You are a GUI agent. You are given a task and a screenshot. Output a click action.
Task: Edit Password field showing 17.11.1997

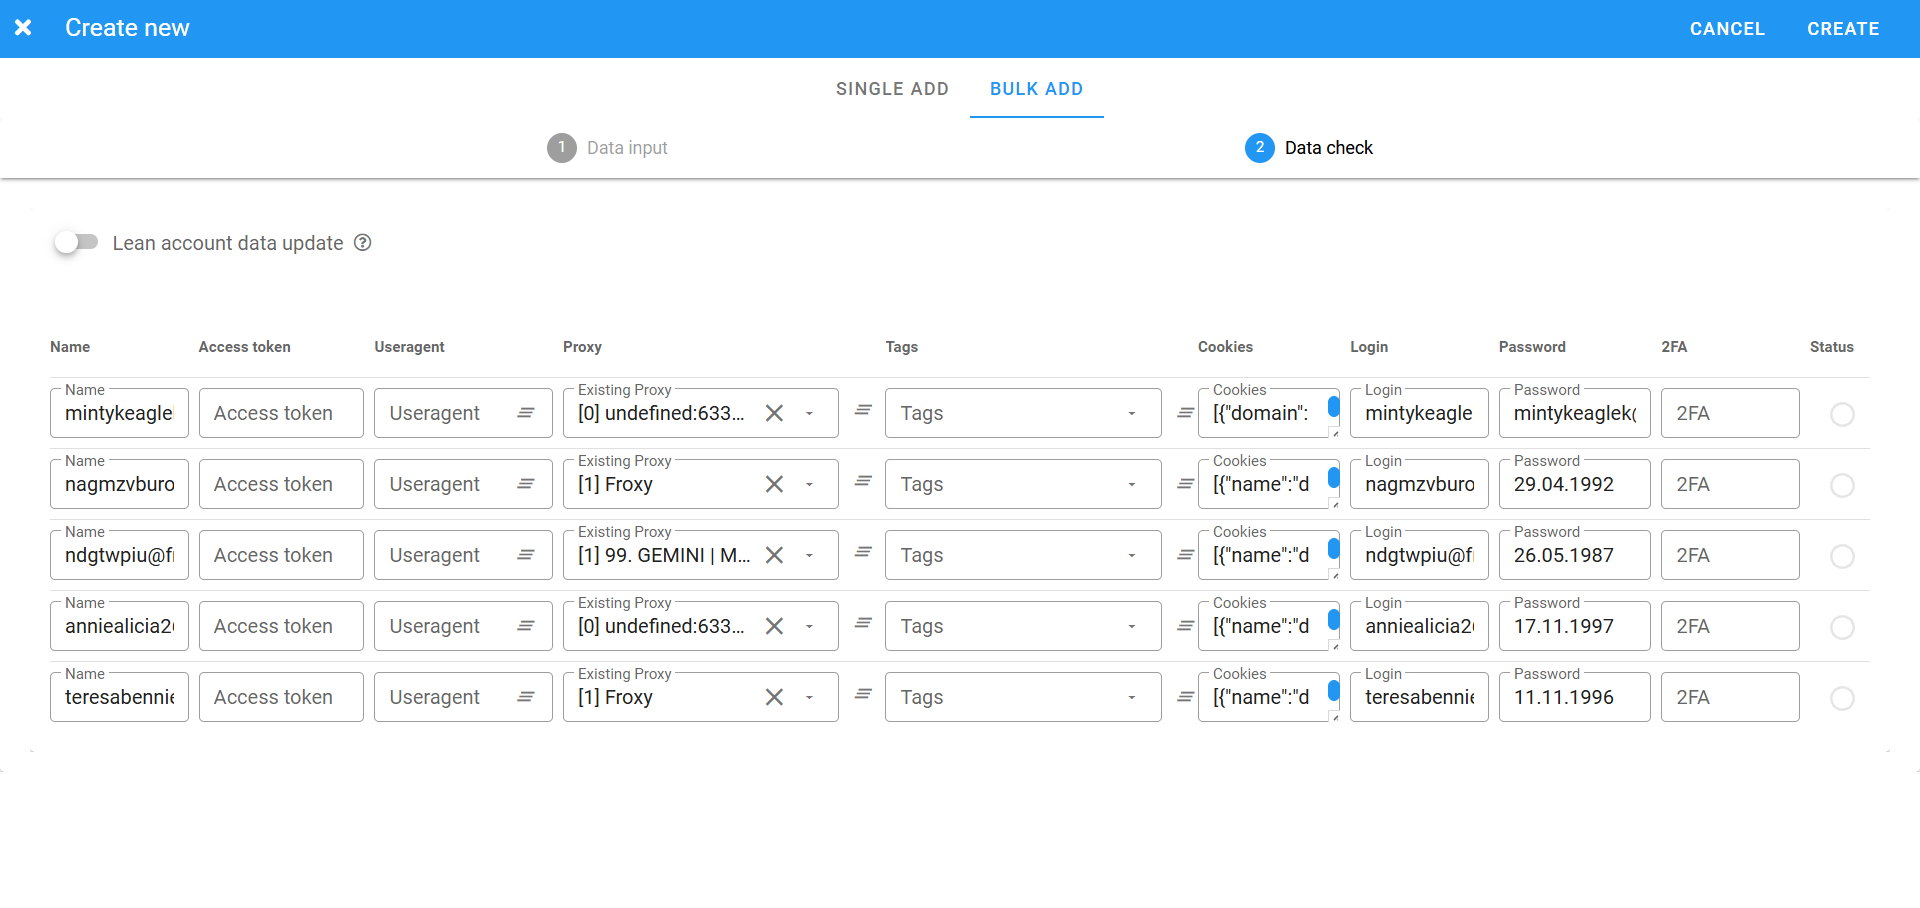(1574, 626)
